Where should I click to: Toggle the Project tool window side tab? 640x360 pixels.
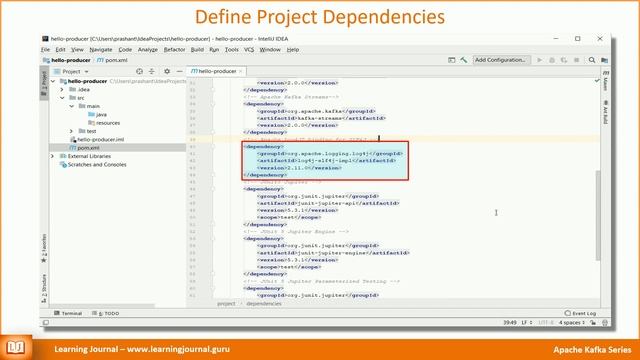click(44, 83)
